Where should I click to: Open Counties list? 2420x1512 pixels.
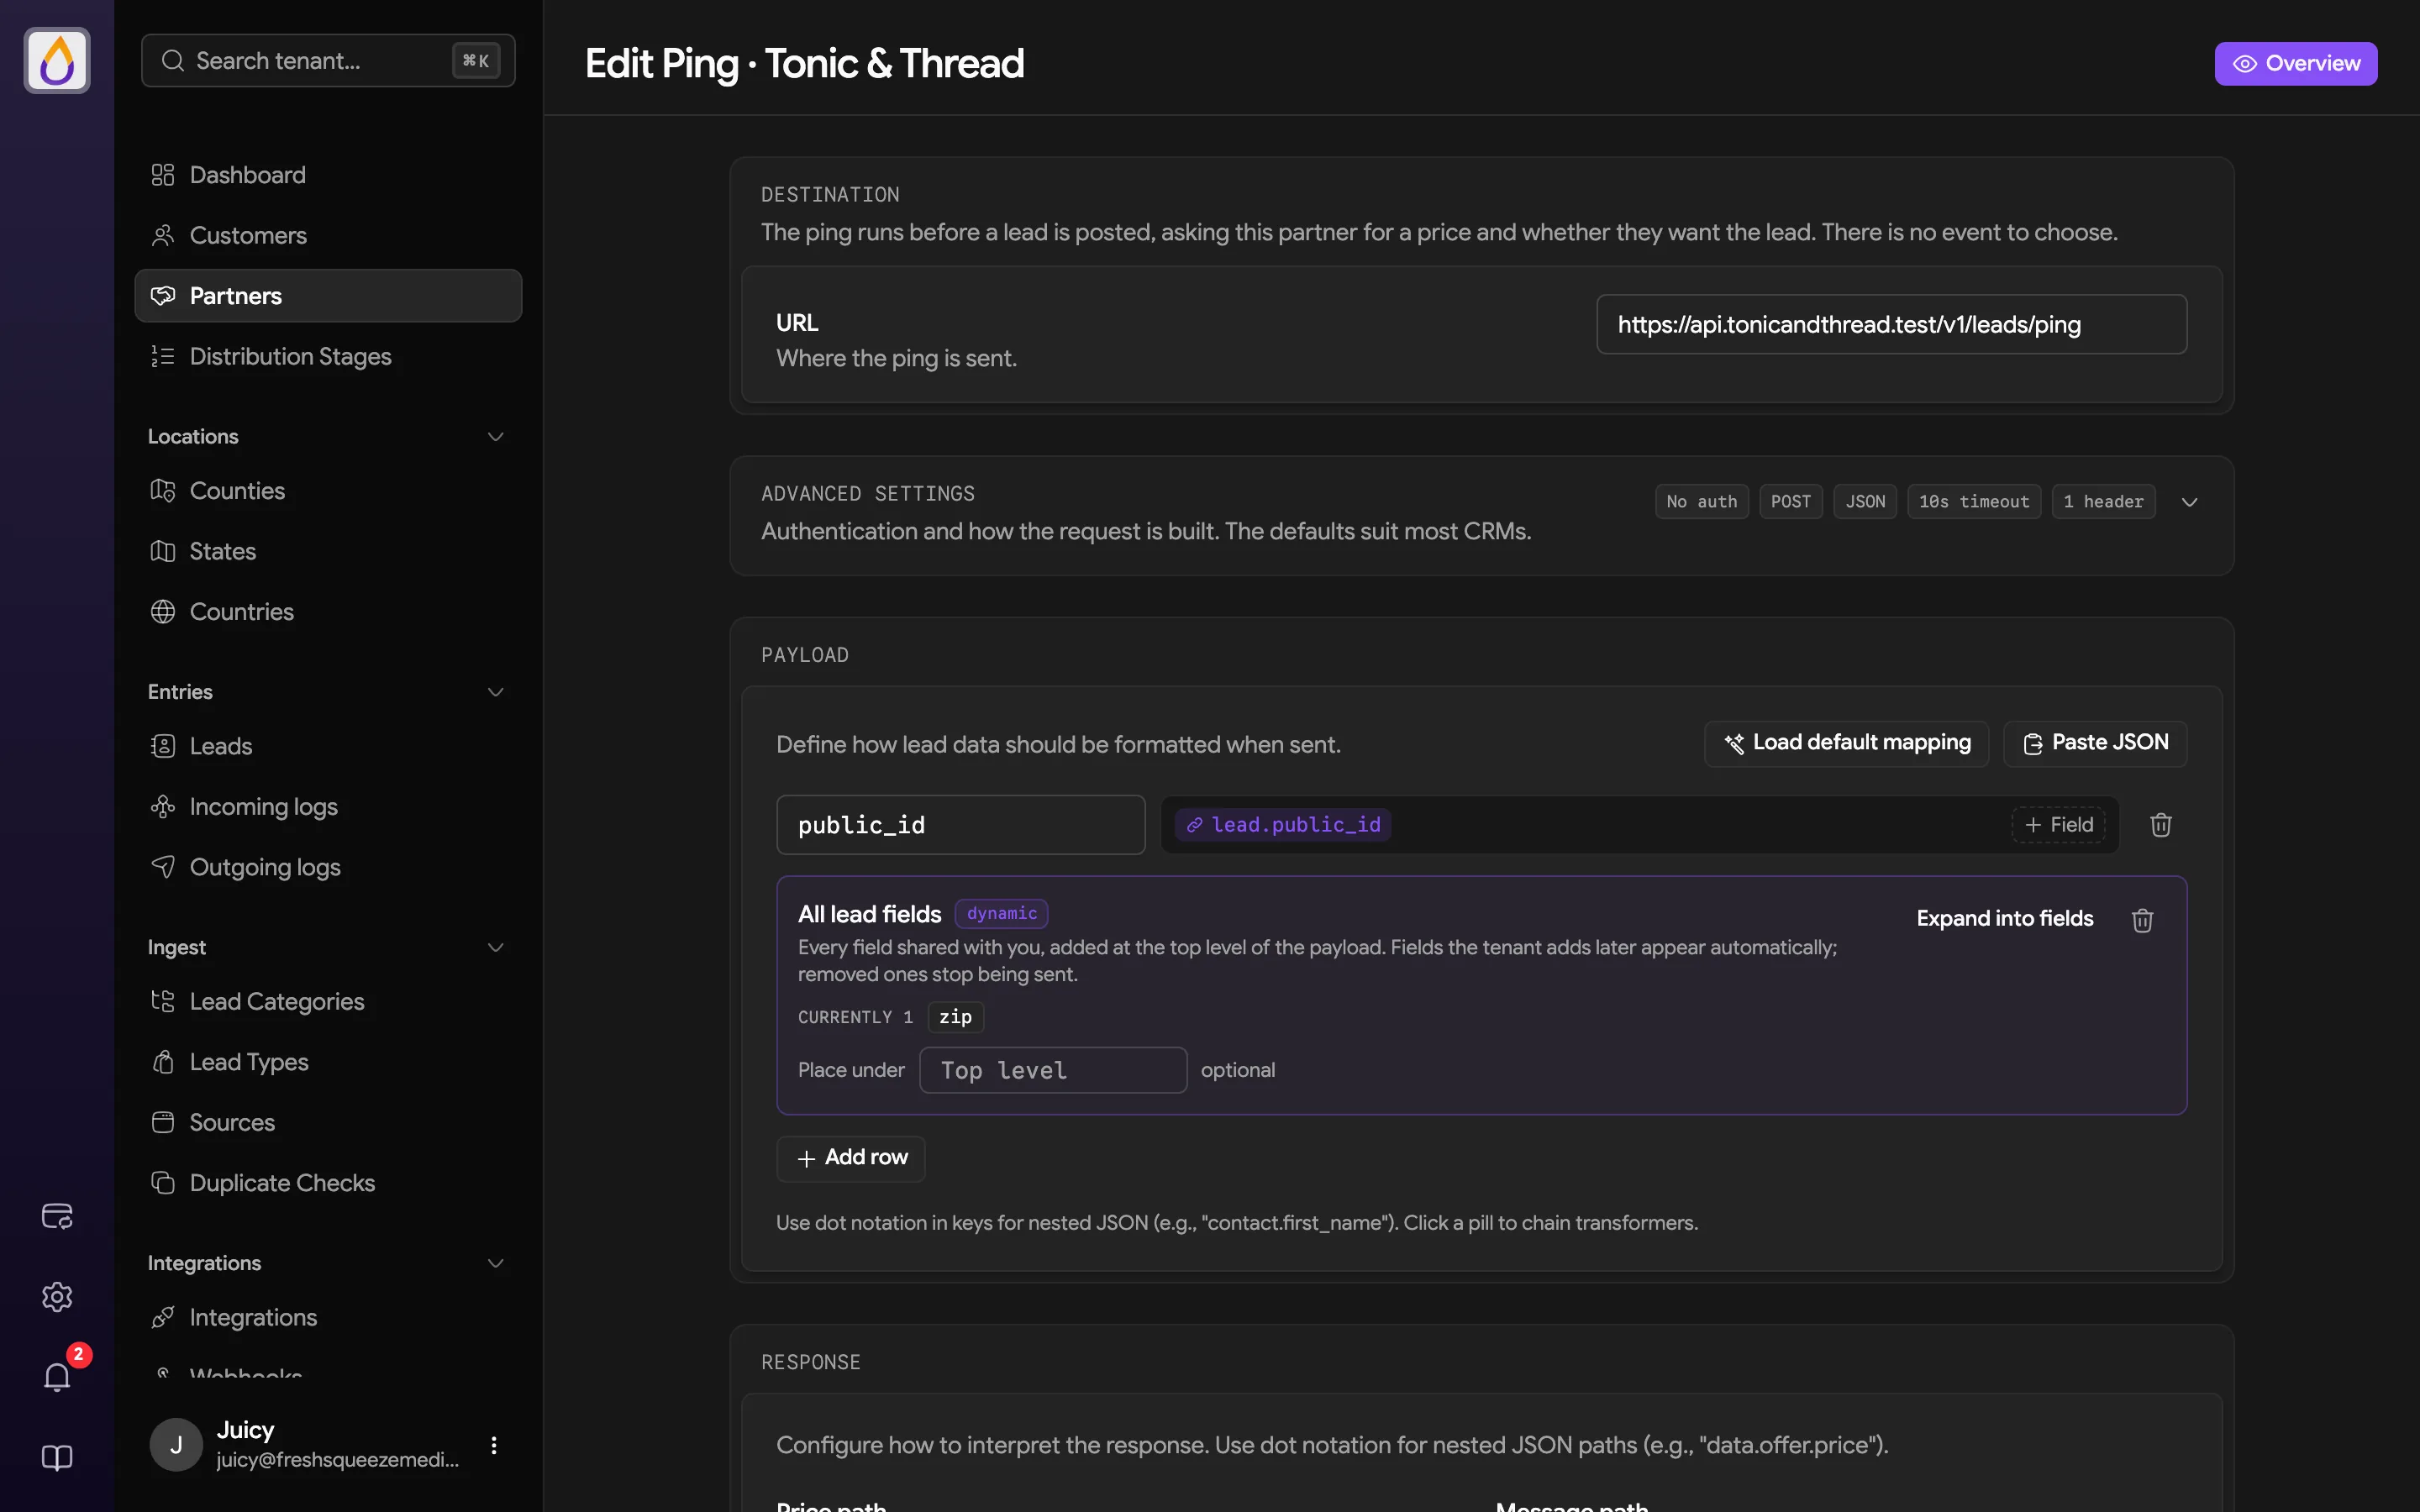pos(328,491)
